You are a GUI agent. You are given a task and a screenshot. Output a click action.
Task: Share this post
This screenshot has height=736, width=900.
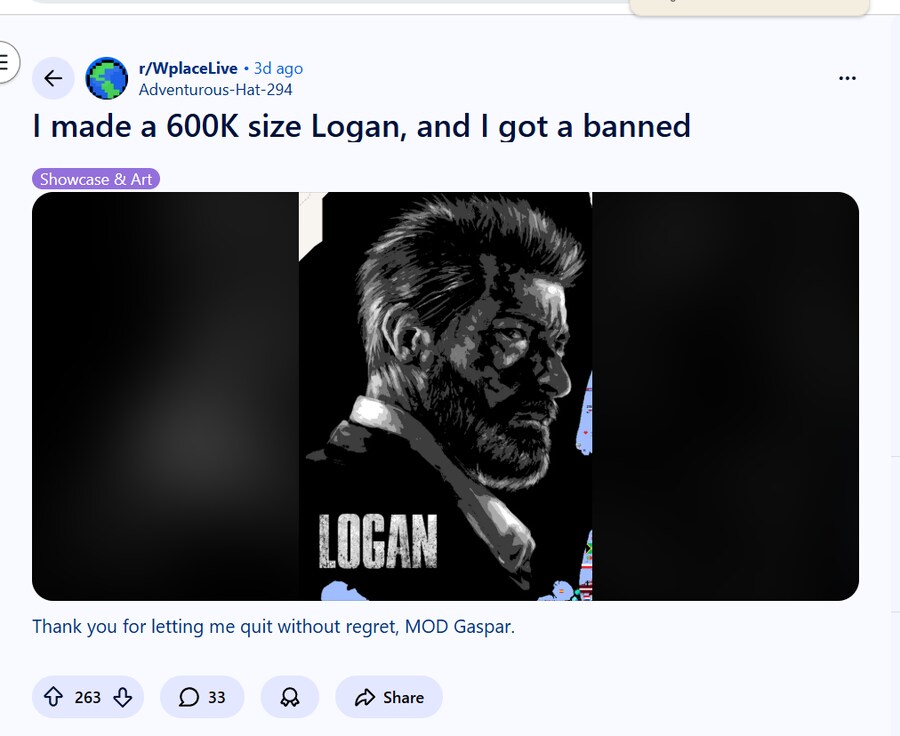pos(389,697)
